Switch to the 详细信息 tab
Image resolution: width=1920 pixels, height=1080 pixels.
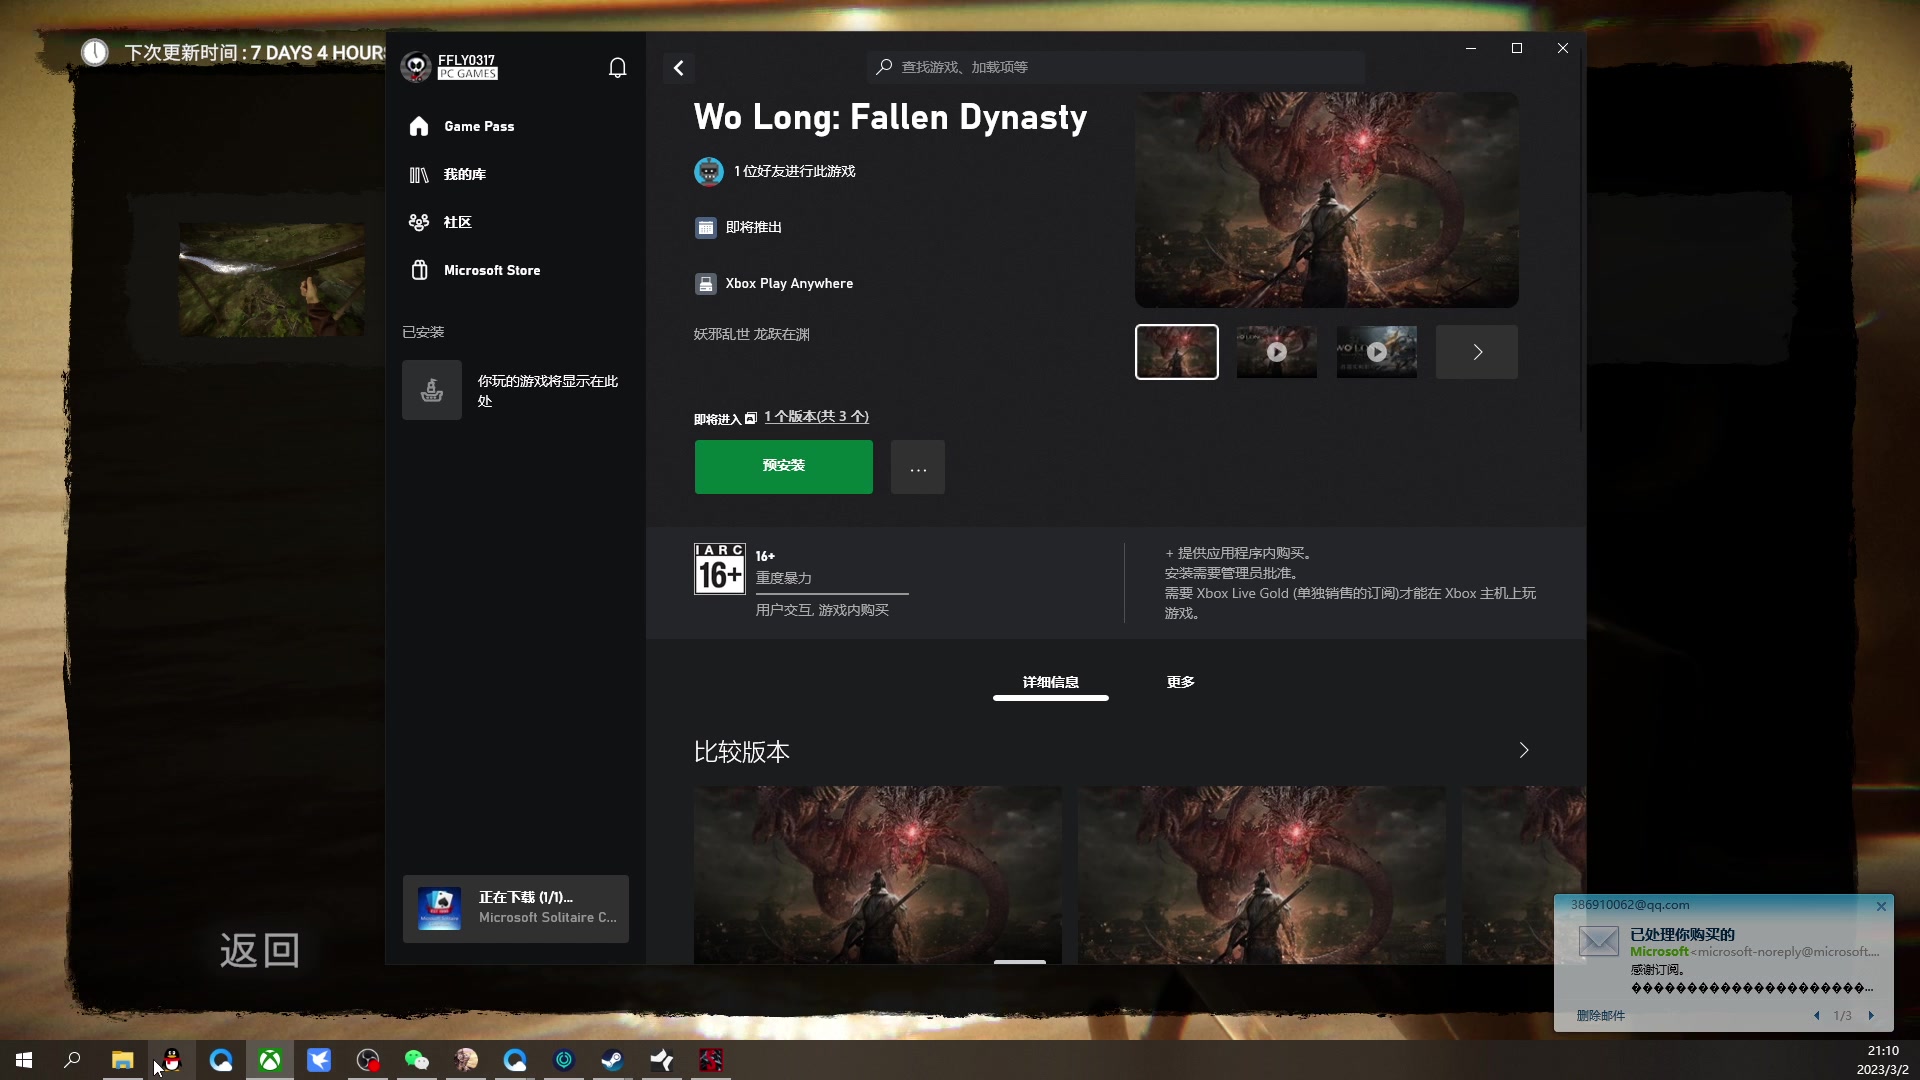1051,683
